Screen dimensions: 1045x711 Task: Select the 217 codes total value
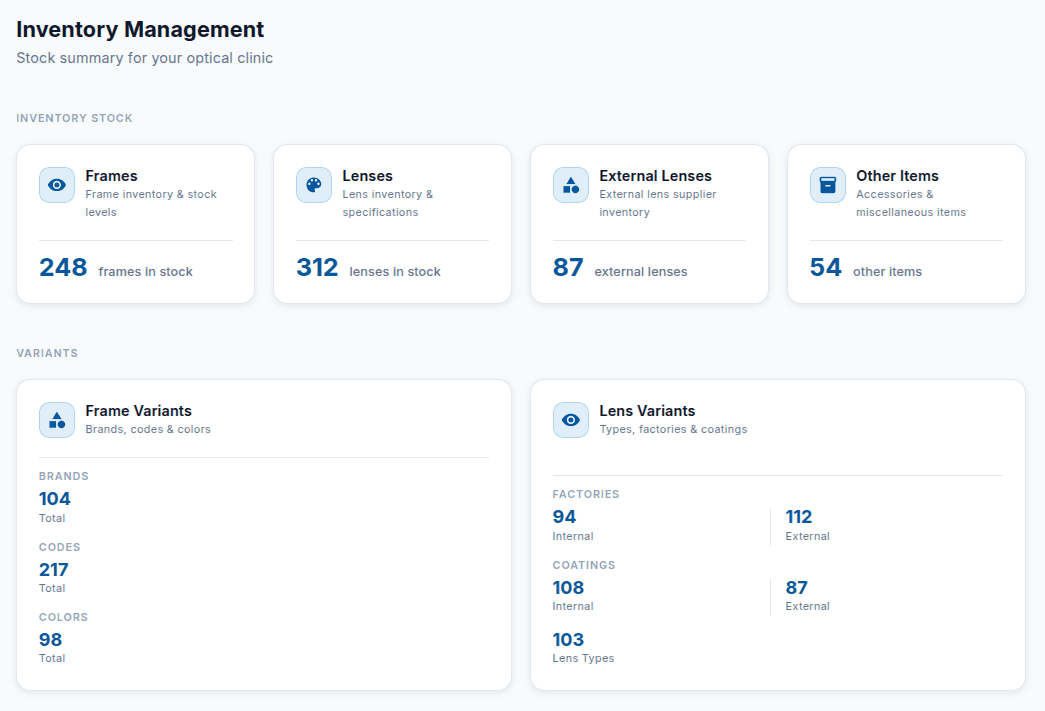click(x=53, y=569)
